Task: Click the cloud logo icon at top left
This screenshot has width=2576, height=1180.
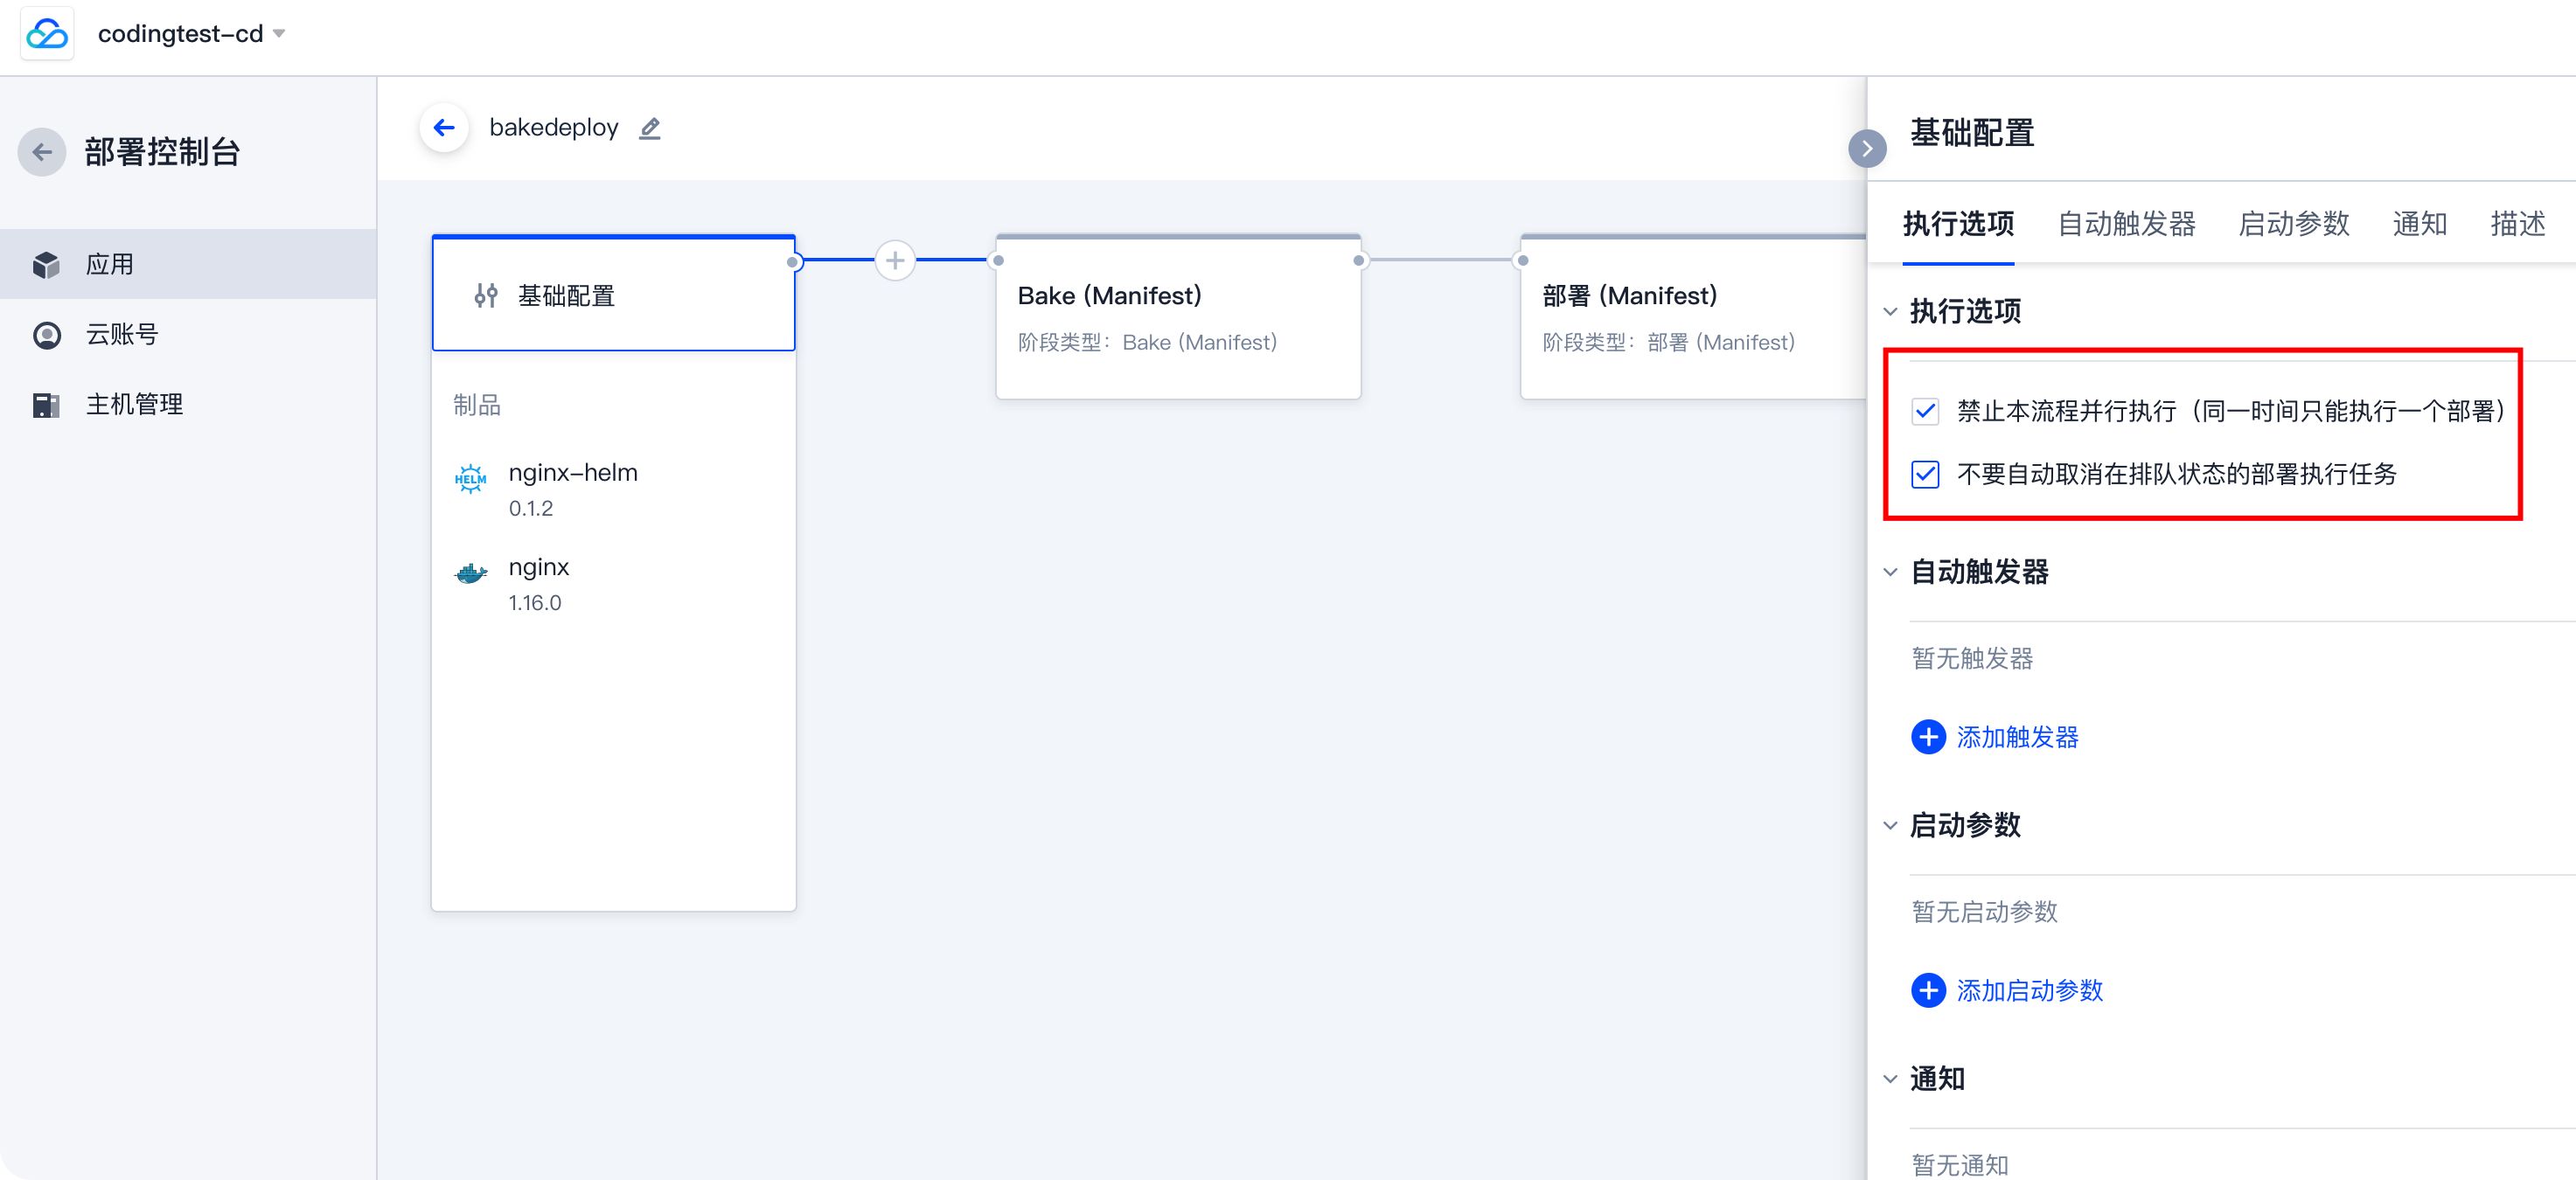Action: coord(46,34)
